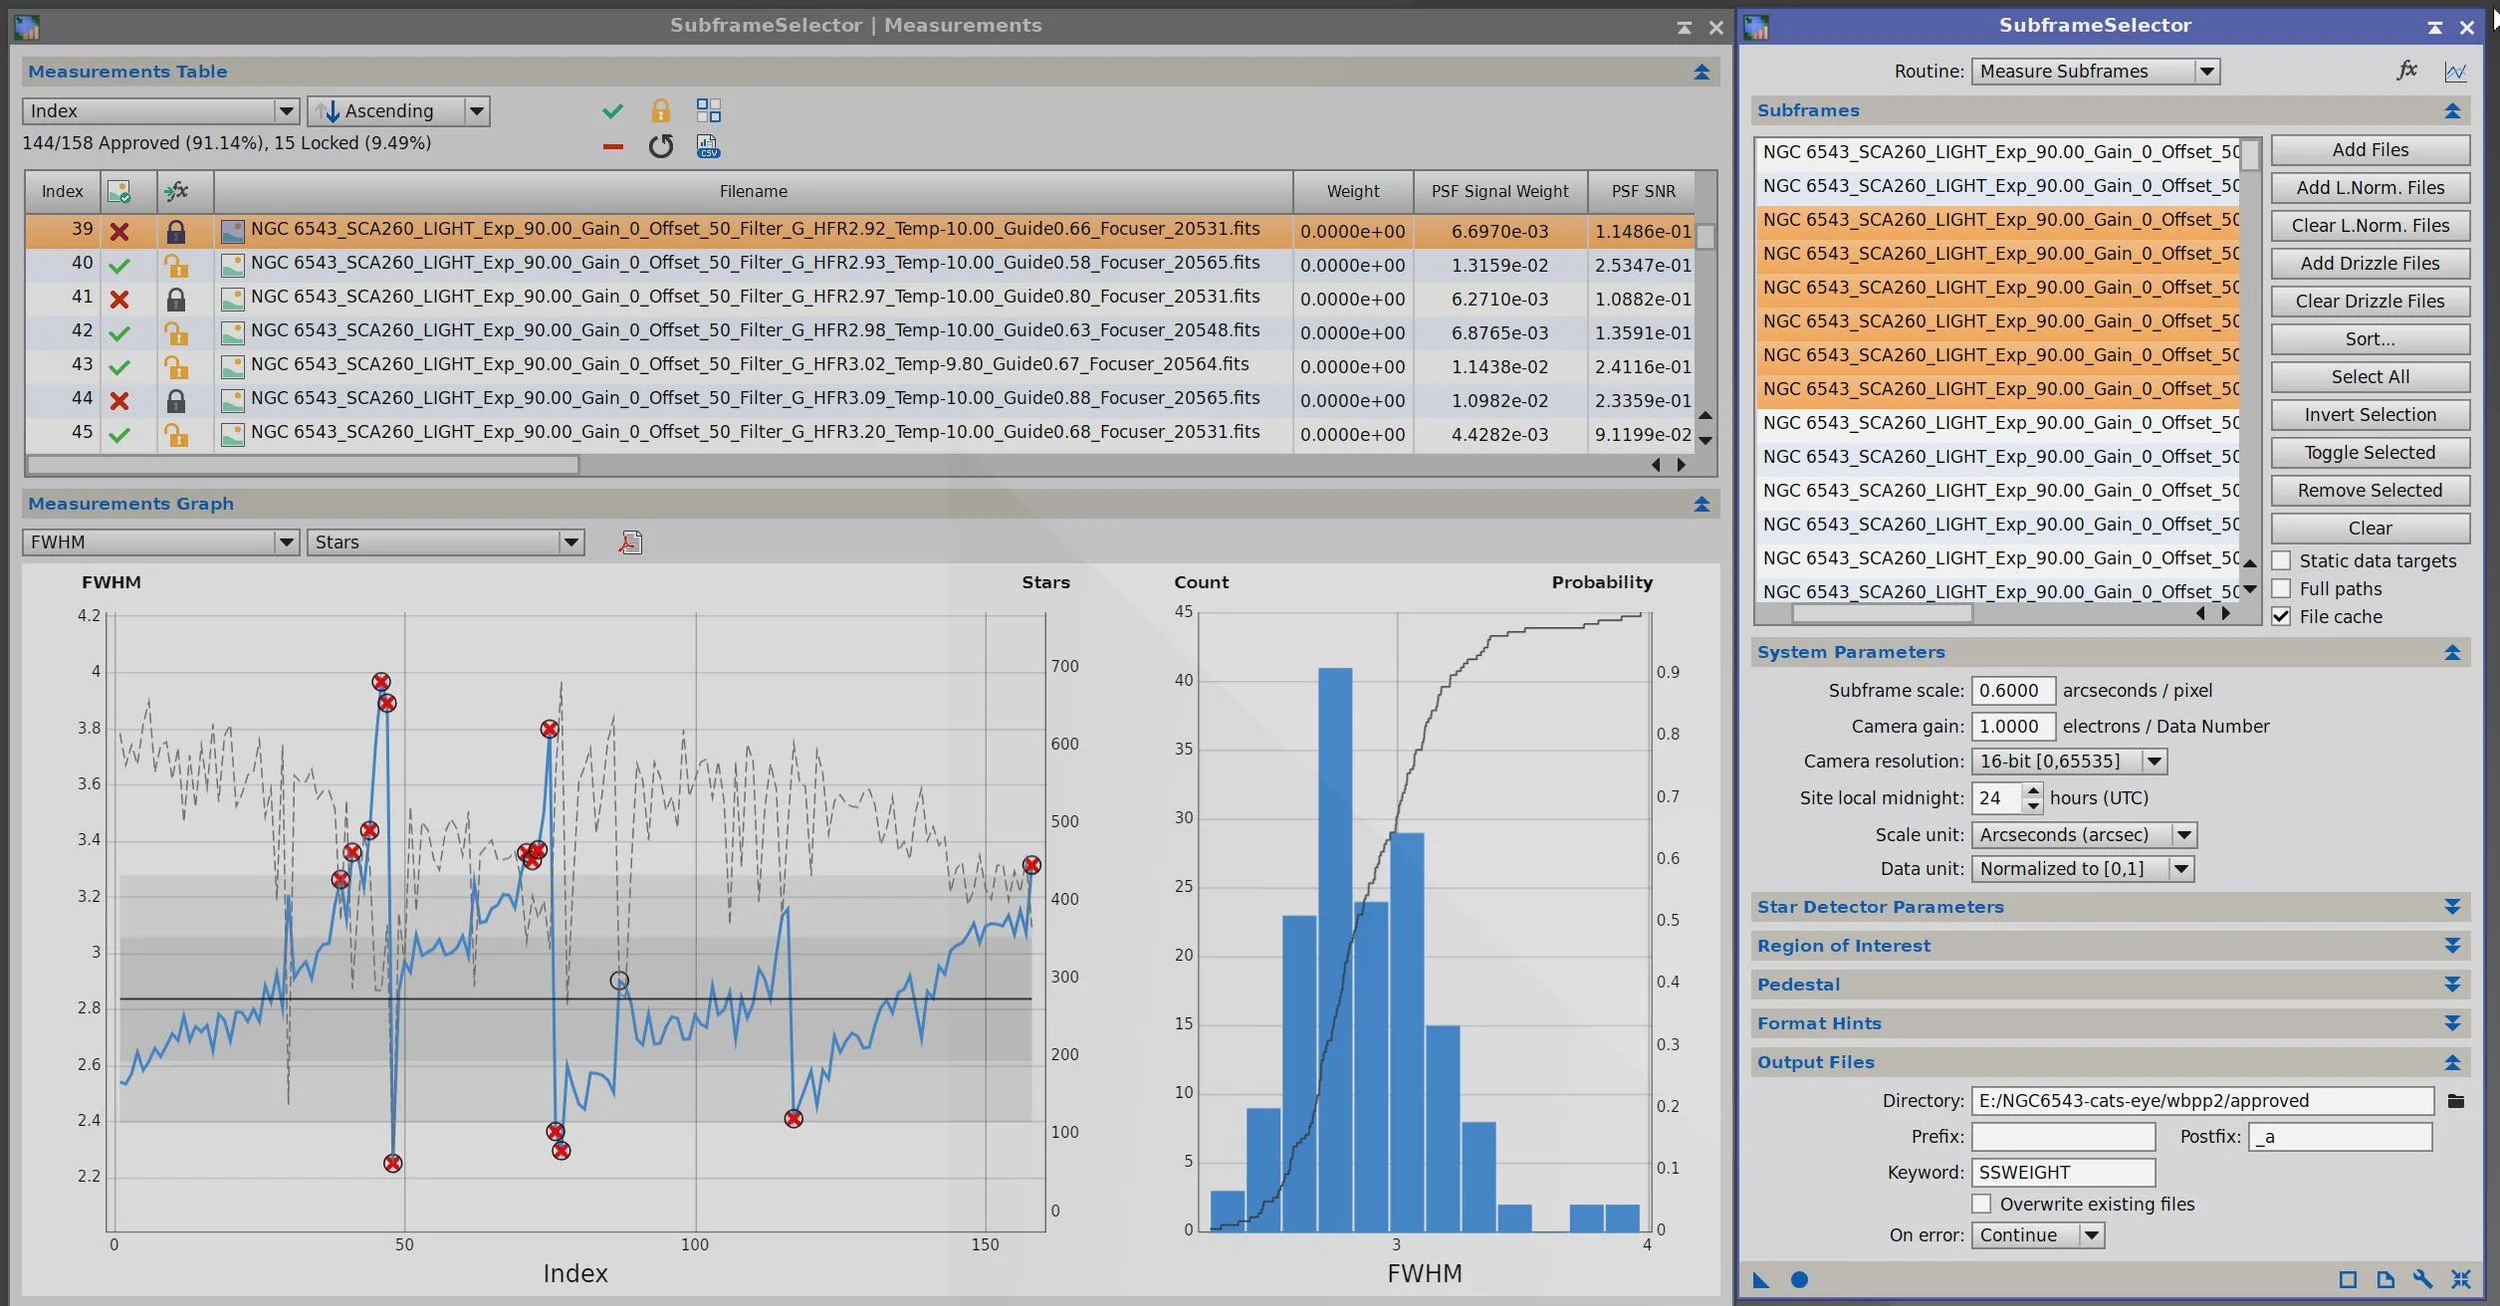Screen dimensions: 2500x1306
Task: Click the red reject minus icon
Action: pyautogui.click(x=612, y=147)
